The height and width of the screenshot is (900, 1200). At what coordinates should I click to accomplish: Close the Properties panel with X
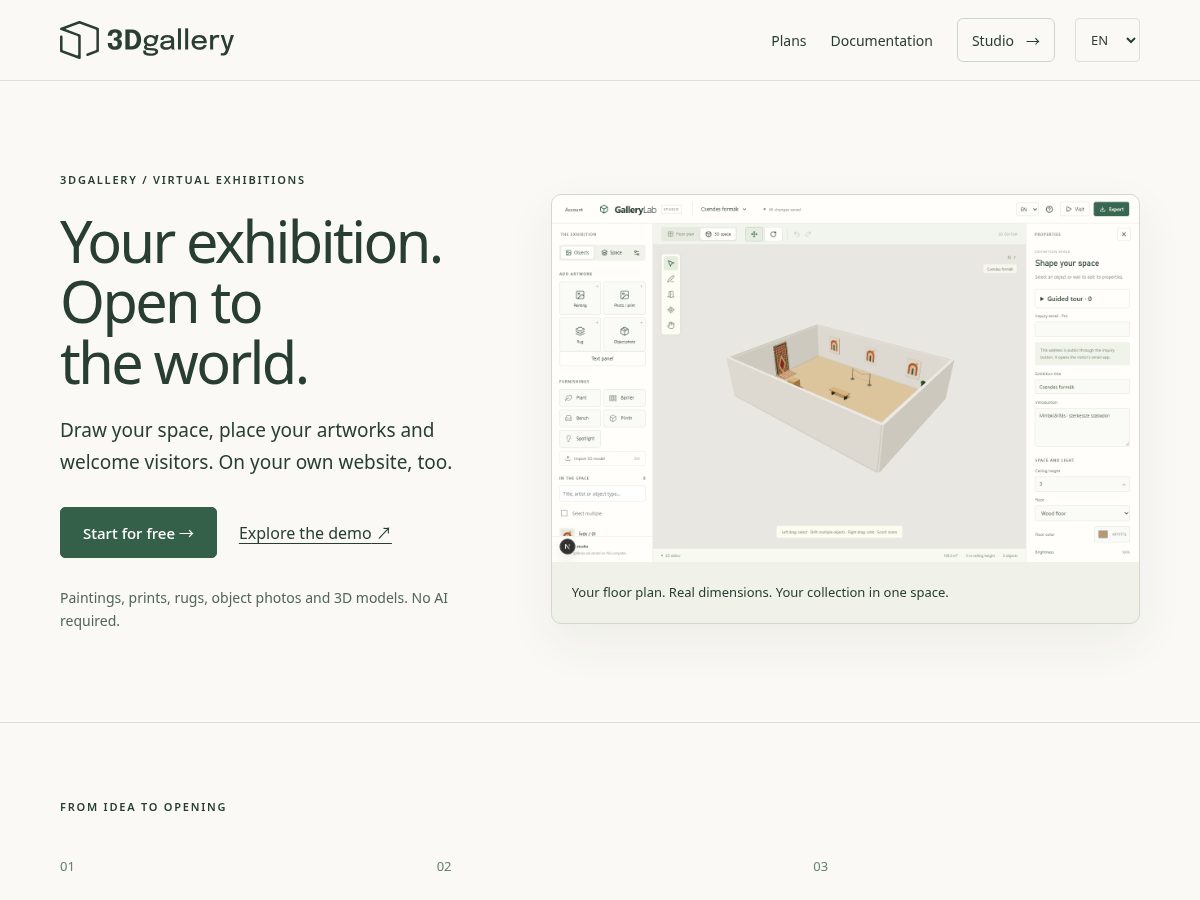(1123, 234)
